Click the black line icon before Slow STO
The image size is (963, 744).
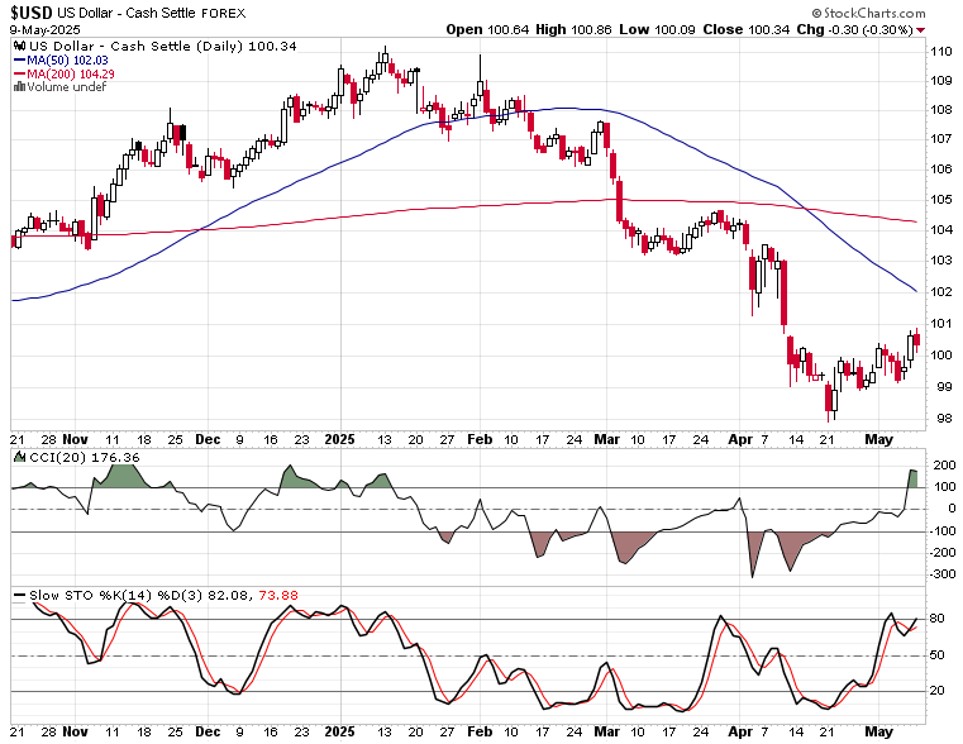tap(20, 595)
